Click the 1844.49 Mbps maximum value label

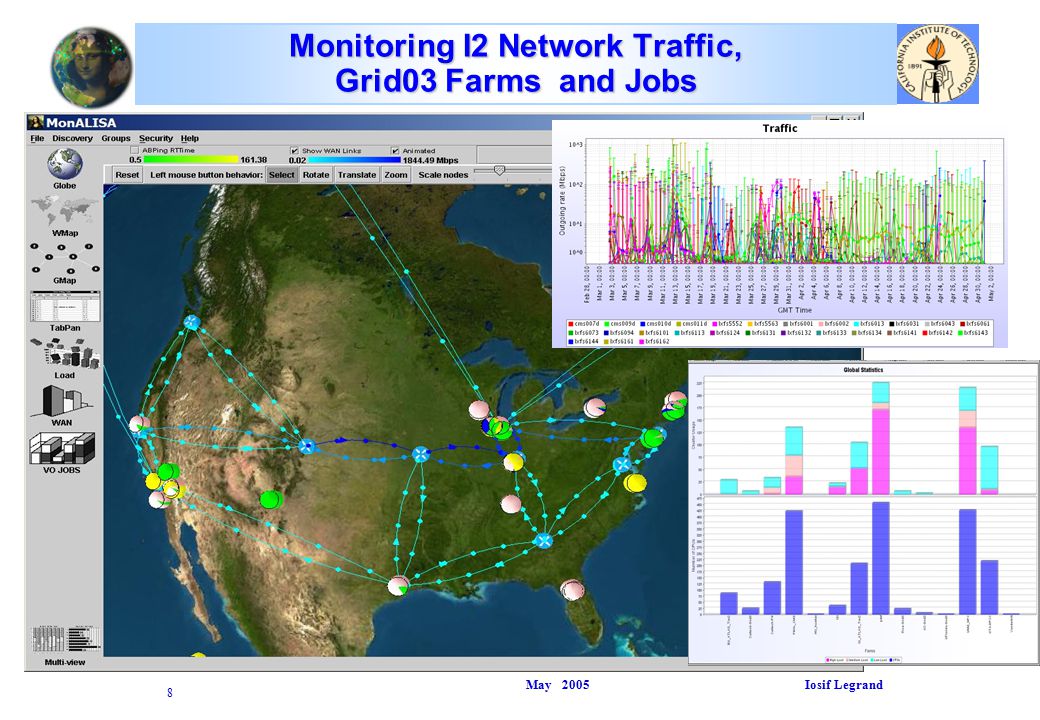(x=430, y=160)
